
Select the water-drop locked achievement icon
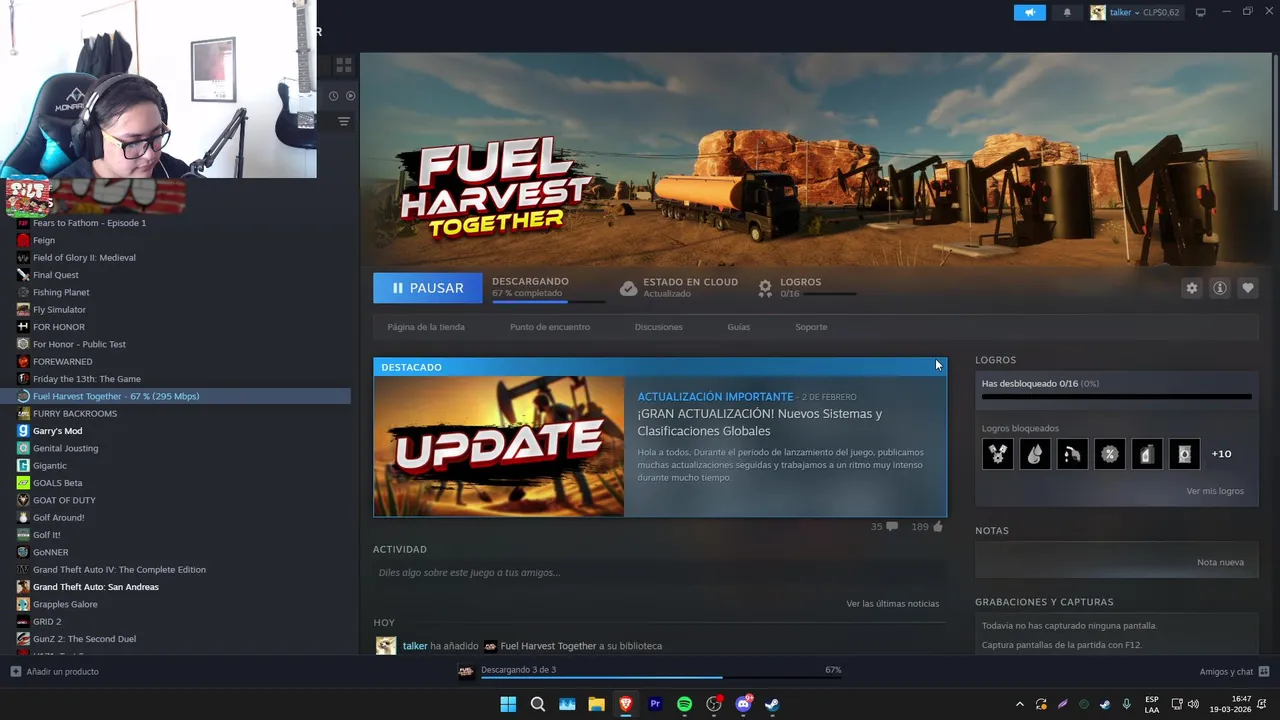click(x=1035, y=454)
